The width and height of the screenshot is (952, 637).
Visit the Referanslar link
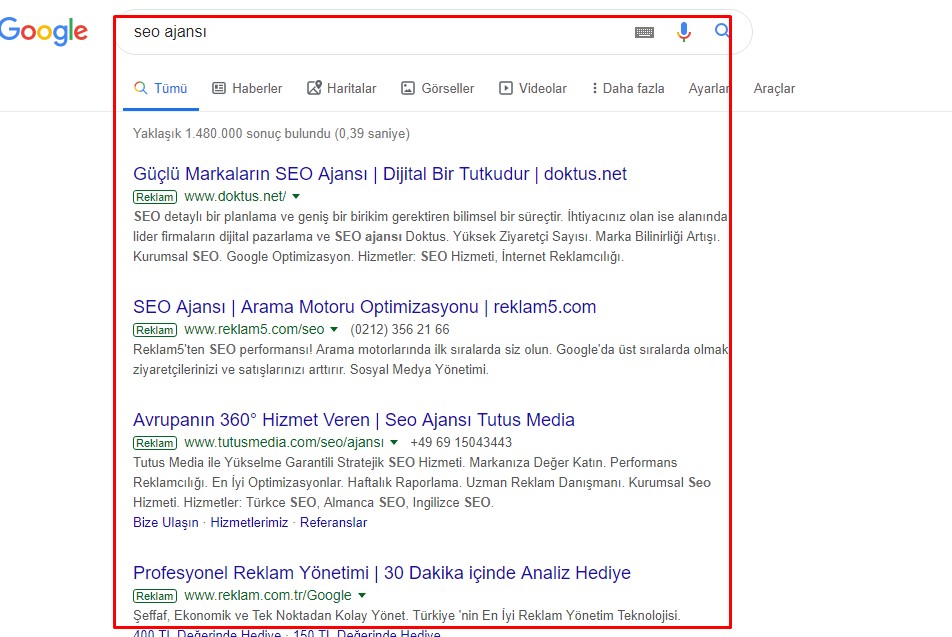pyautogui.click(x=333, y=522)
